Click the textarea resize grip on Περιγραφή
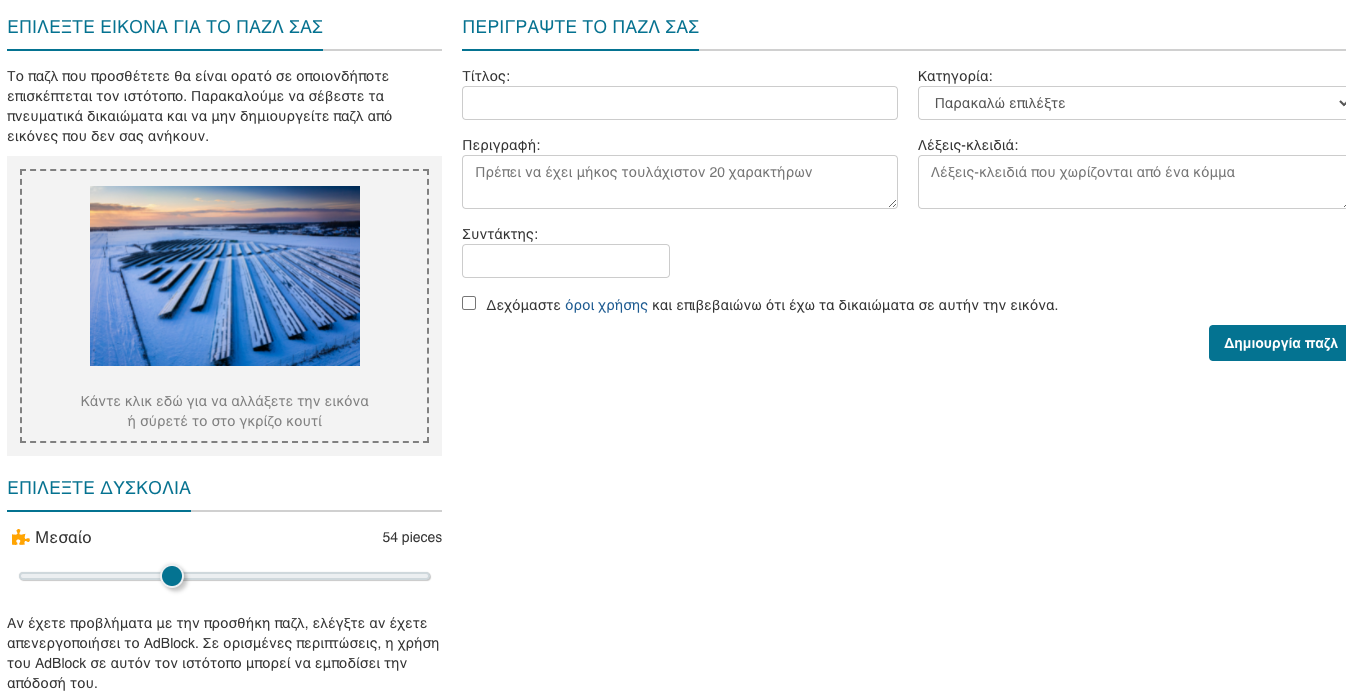 pyautogui.click(x=893, y=204)
